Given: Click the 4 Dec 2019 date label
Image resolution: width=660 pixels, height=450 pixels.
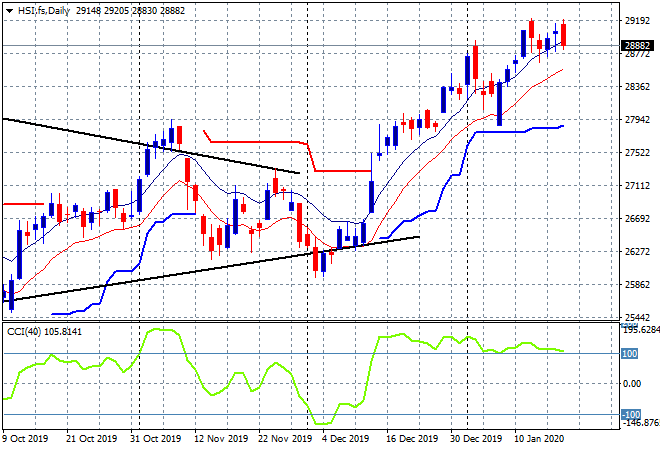Looking at the screenshot, I should point(346,439).
